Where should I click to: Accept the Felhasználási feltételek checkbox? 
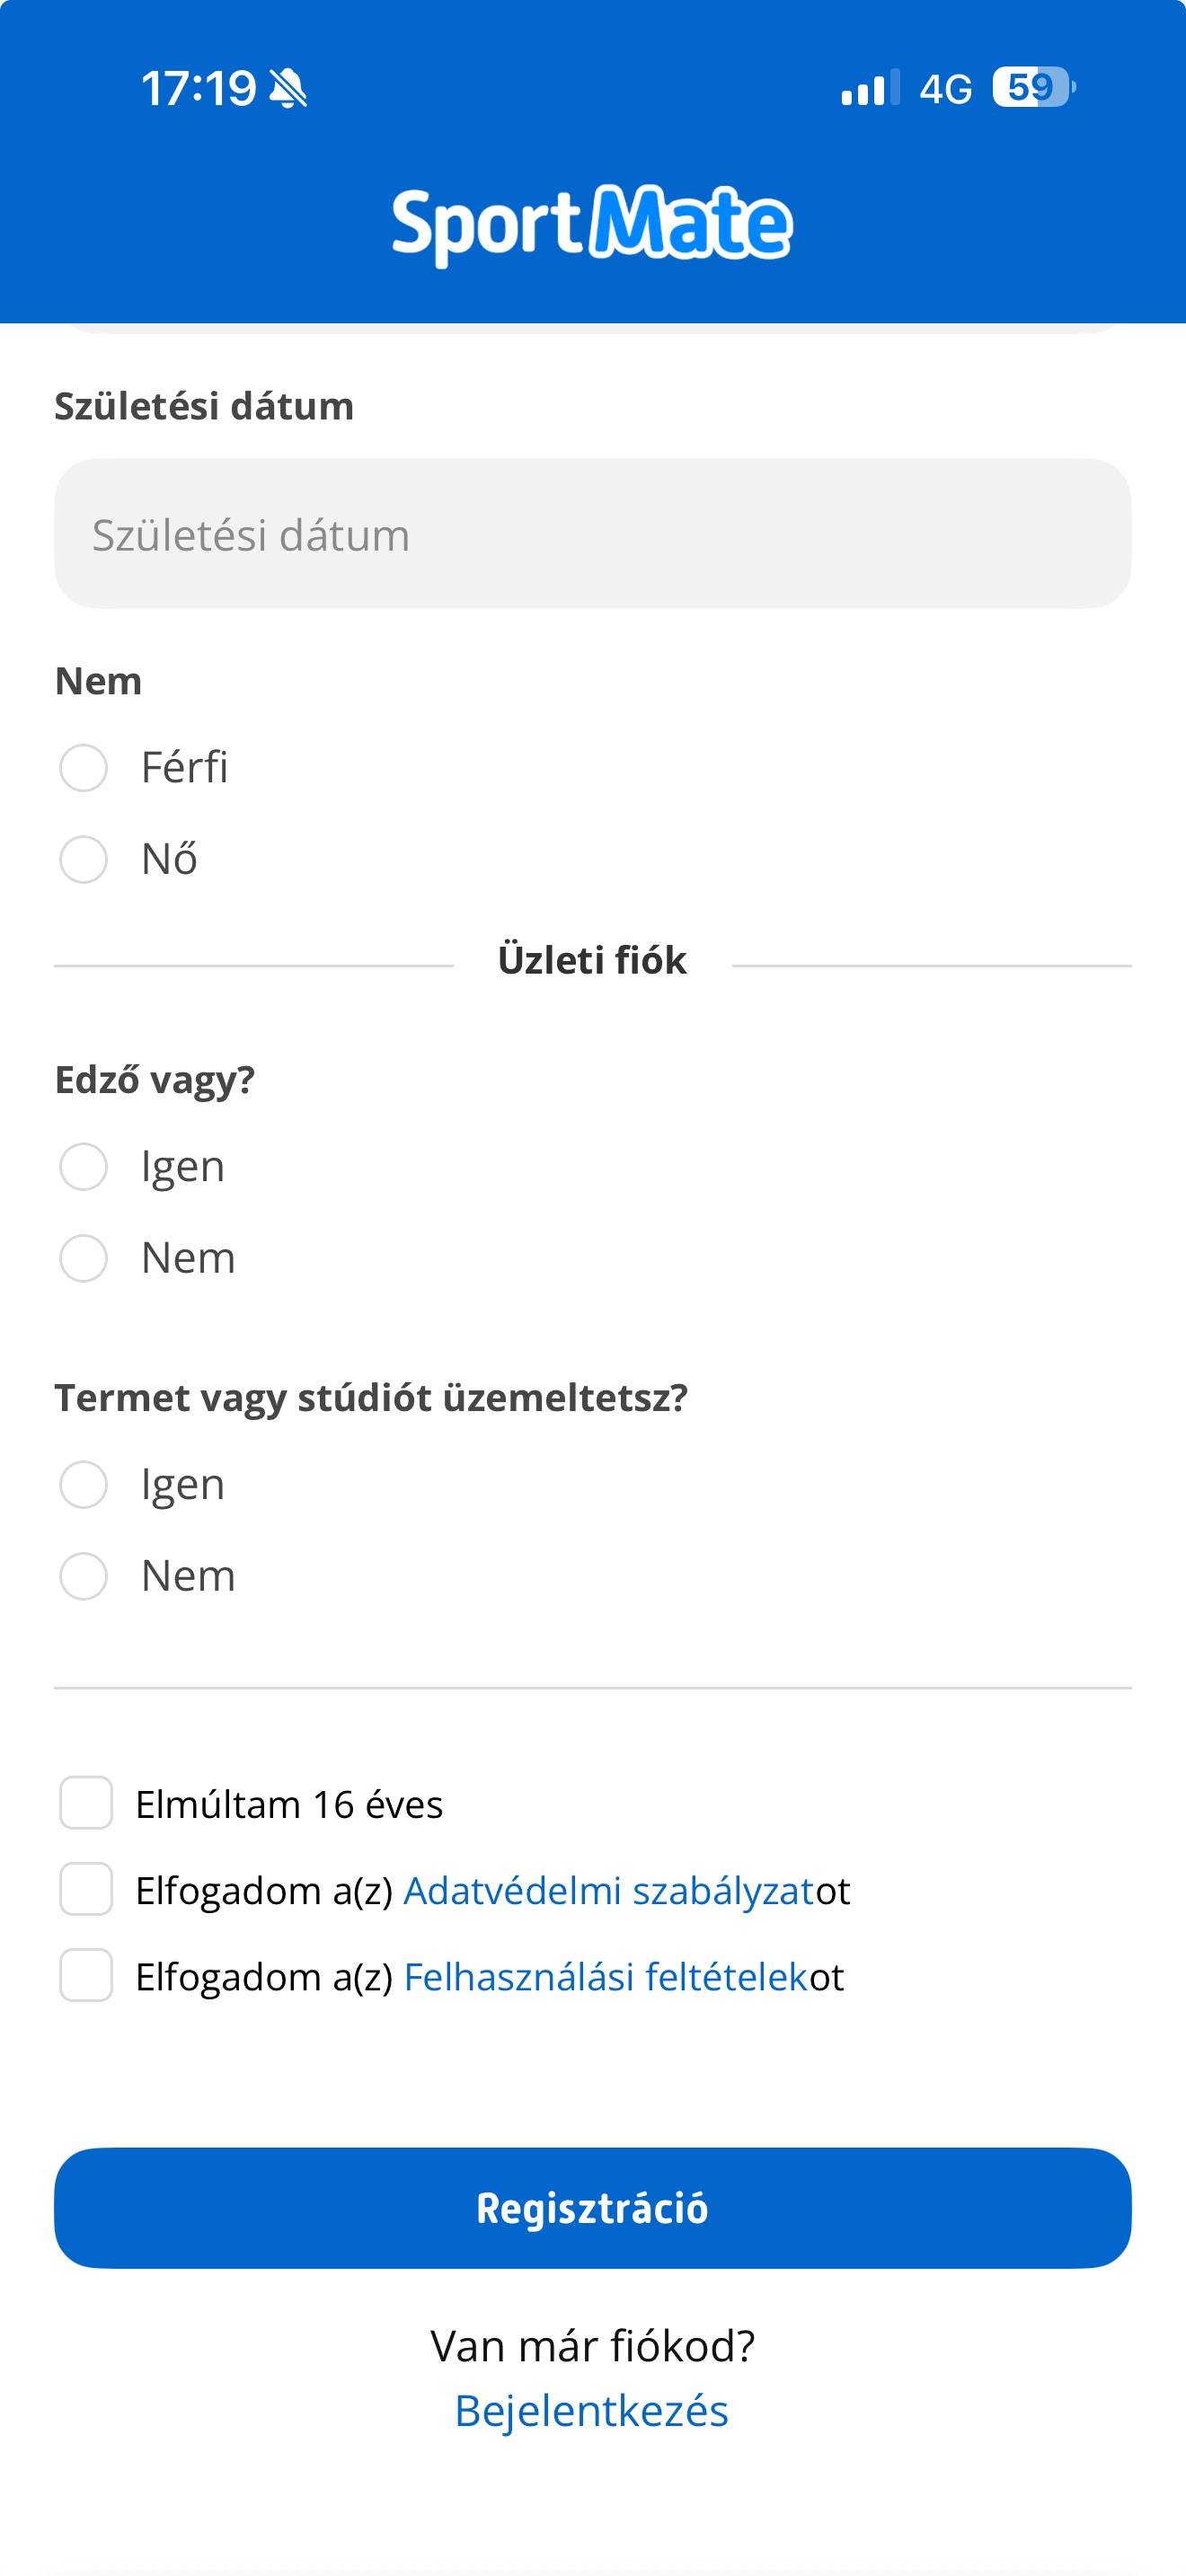86,1976
